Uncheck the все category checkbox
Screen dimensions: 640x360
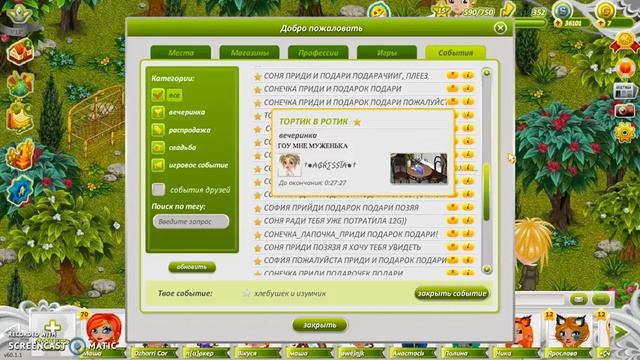coord(158,95)
